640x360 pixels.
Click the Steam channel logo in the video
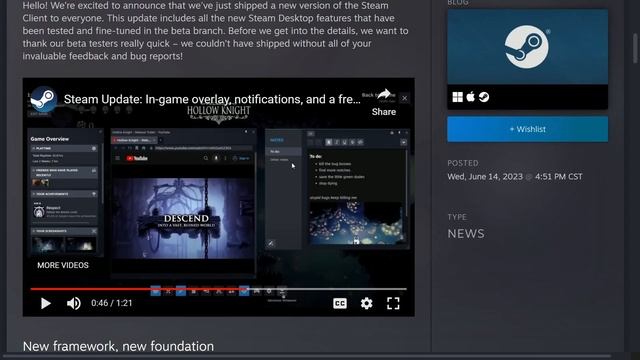coord(44,99)
